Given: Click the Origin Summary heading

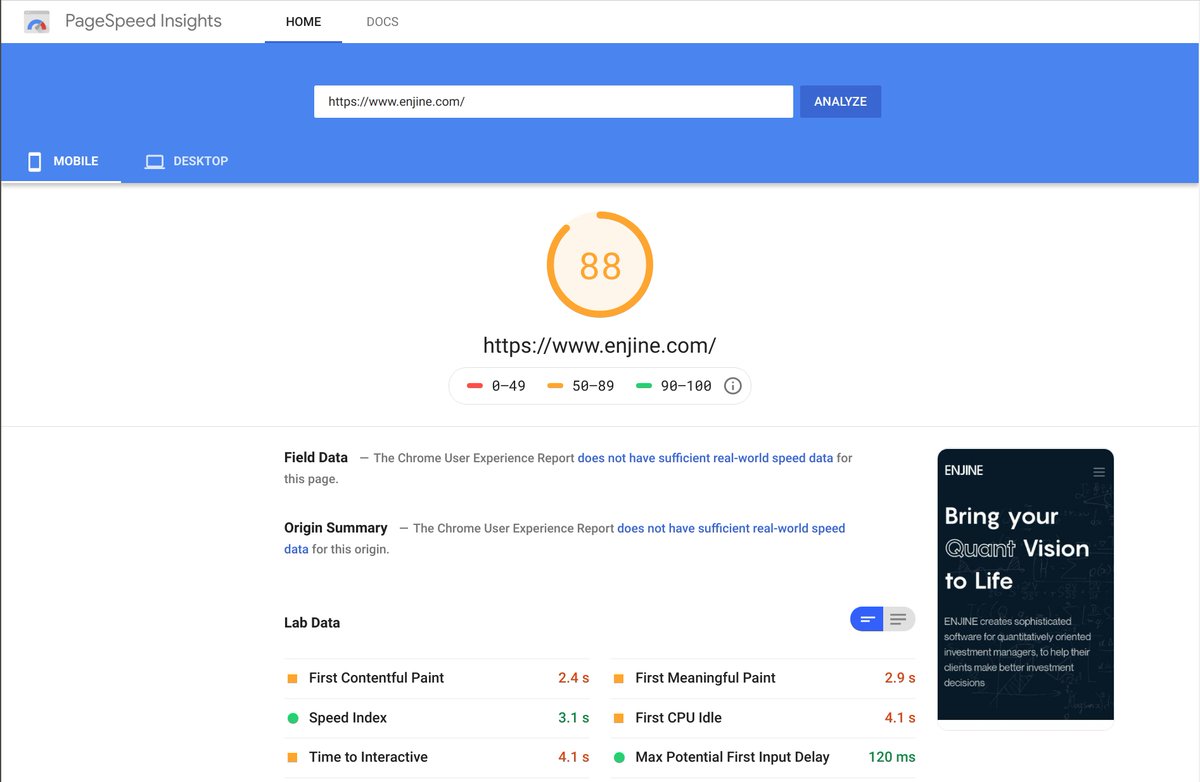Looking at the screenshot, I should 336,528.
